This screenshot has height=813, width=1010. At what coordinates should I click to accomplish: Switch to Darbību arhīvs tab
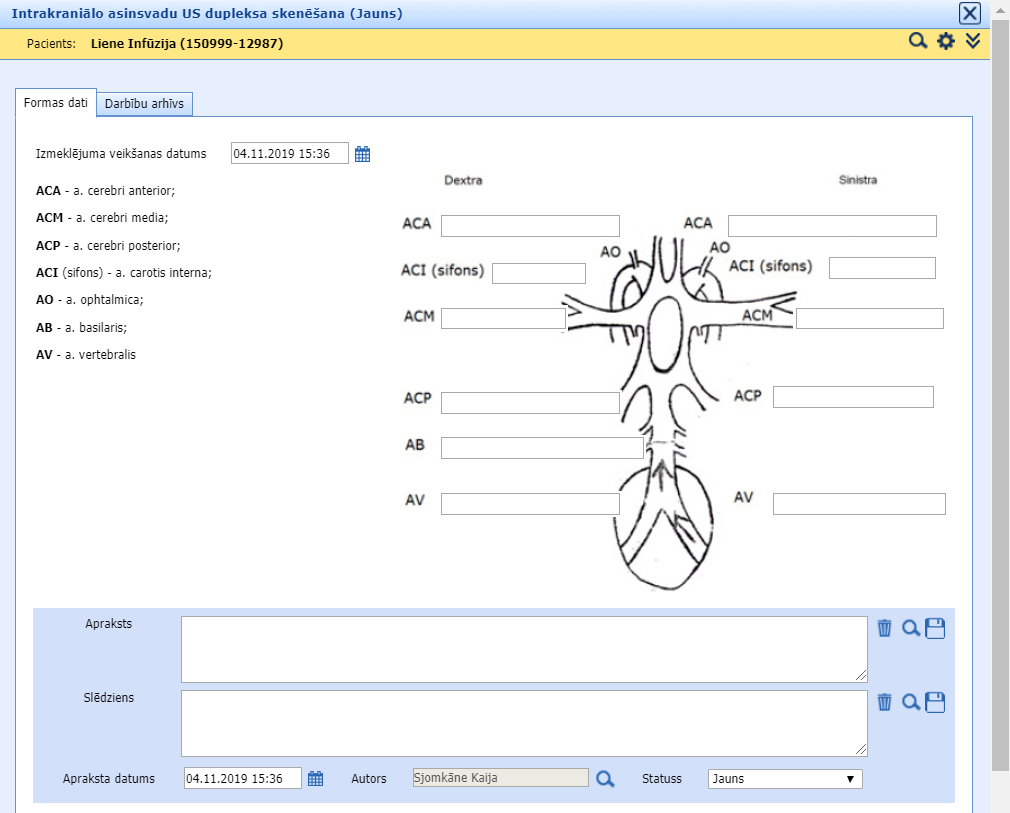[x=146, y=104]
